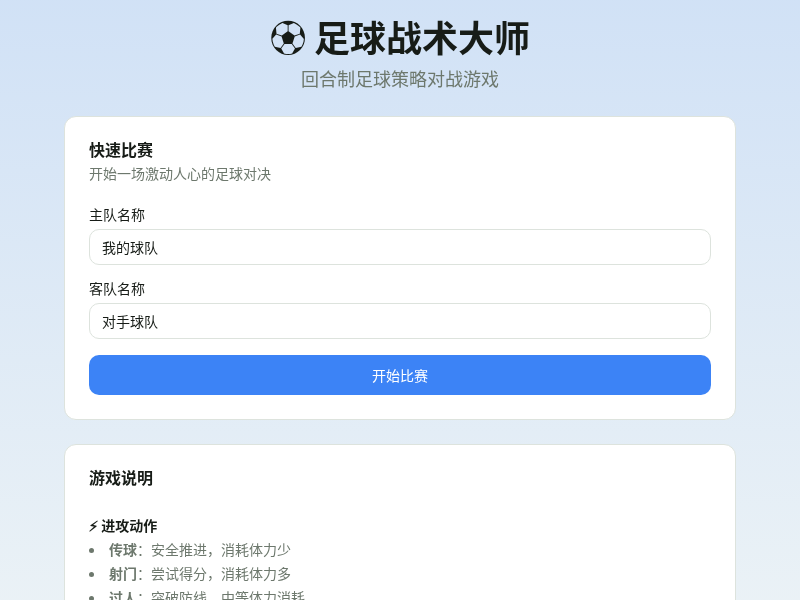The width and height of the screenshot is (800, 600).
Task: Click the bold 射门 text in the list
Action: 124,574
